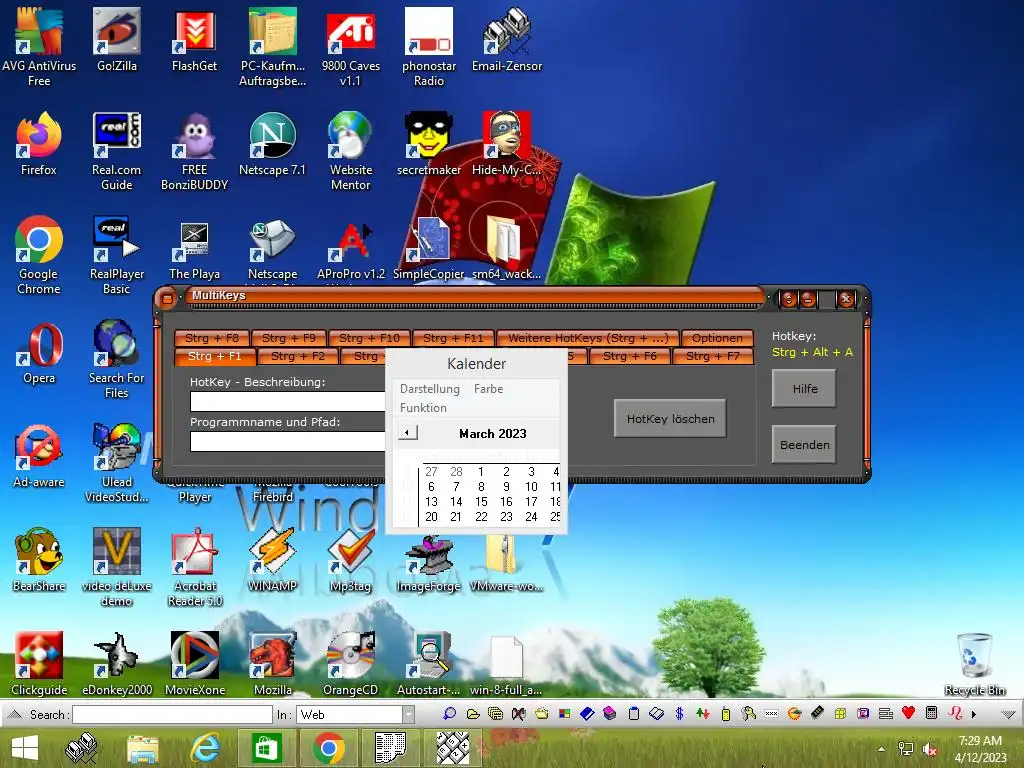The width and height of the screenshot is (1024, 768).
Task: Click the dollar sign toolbar icon
Action: coord(679,714)
